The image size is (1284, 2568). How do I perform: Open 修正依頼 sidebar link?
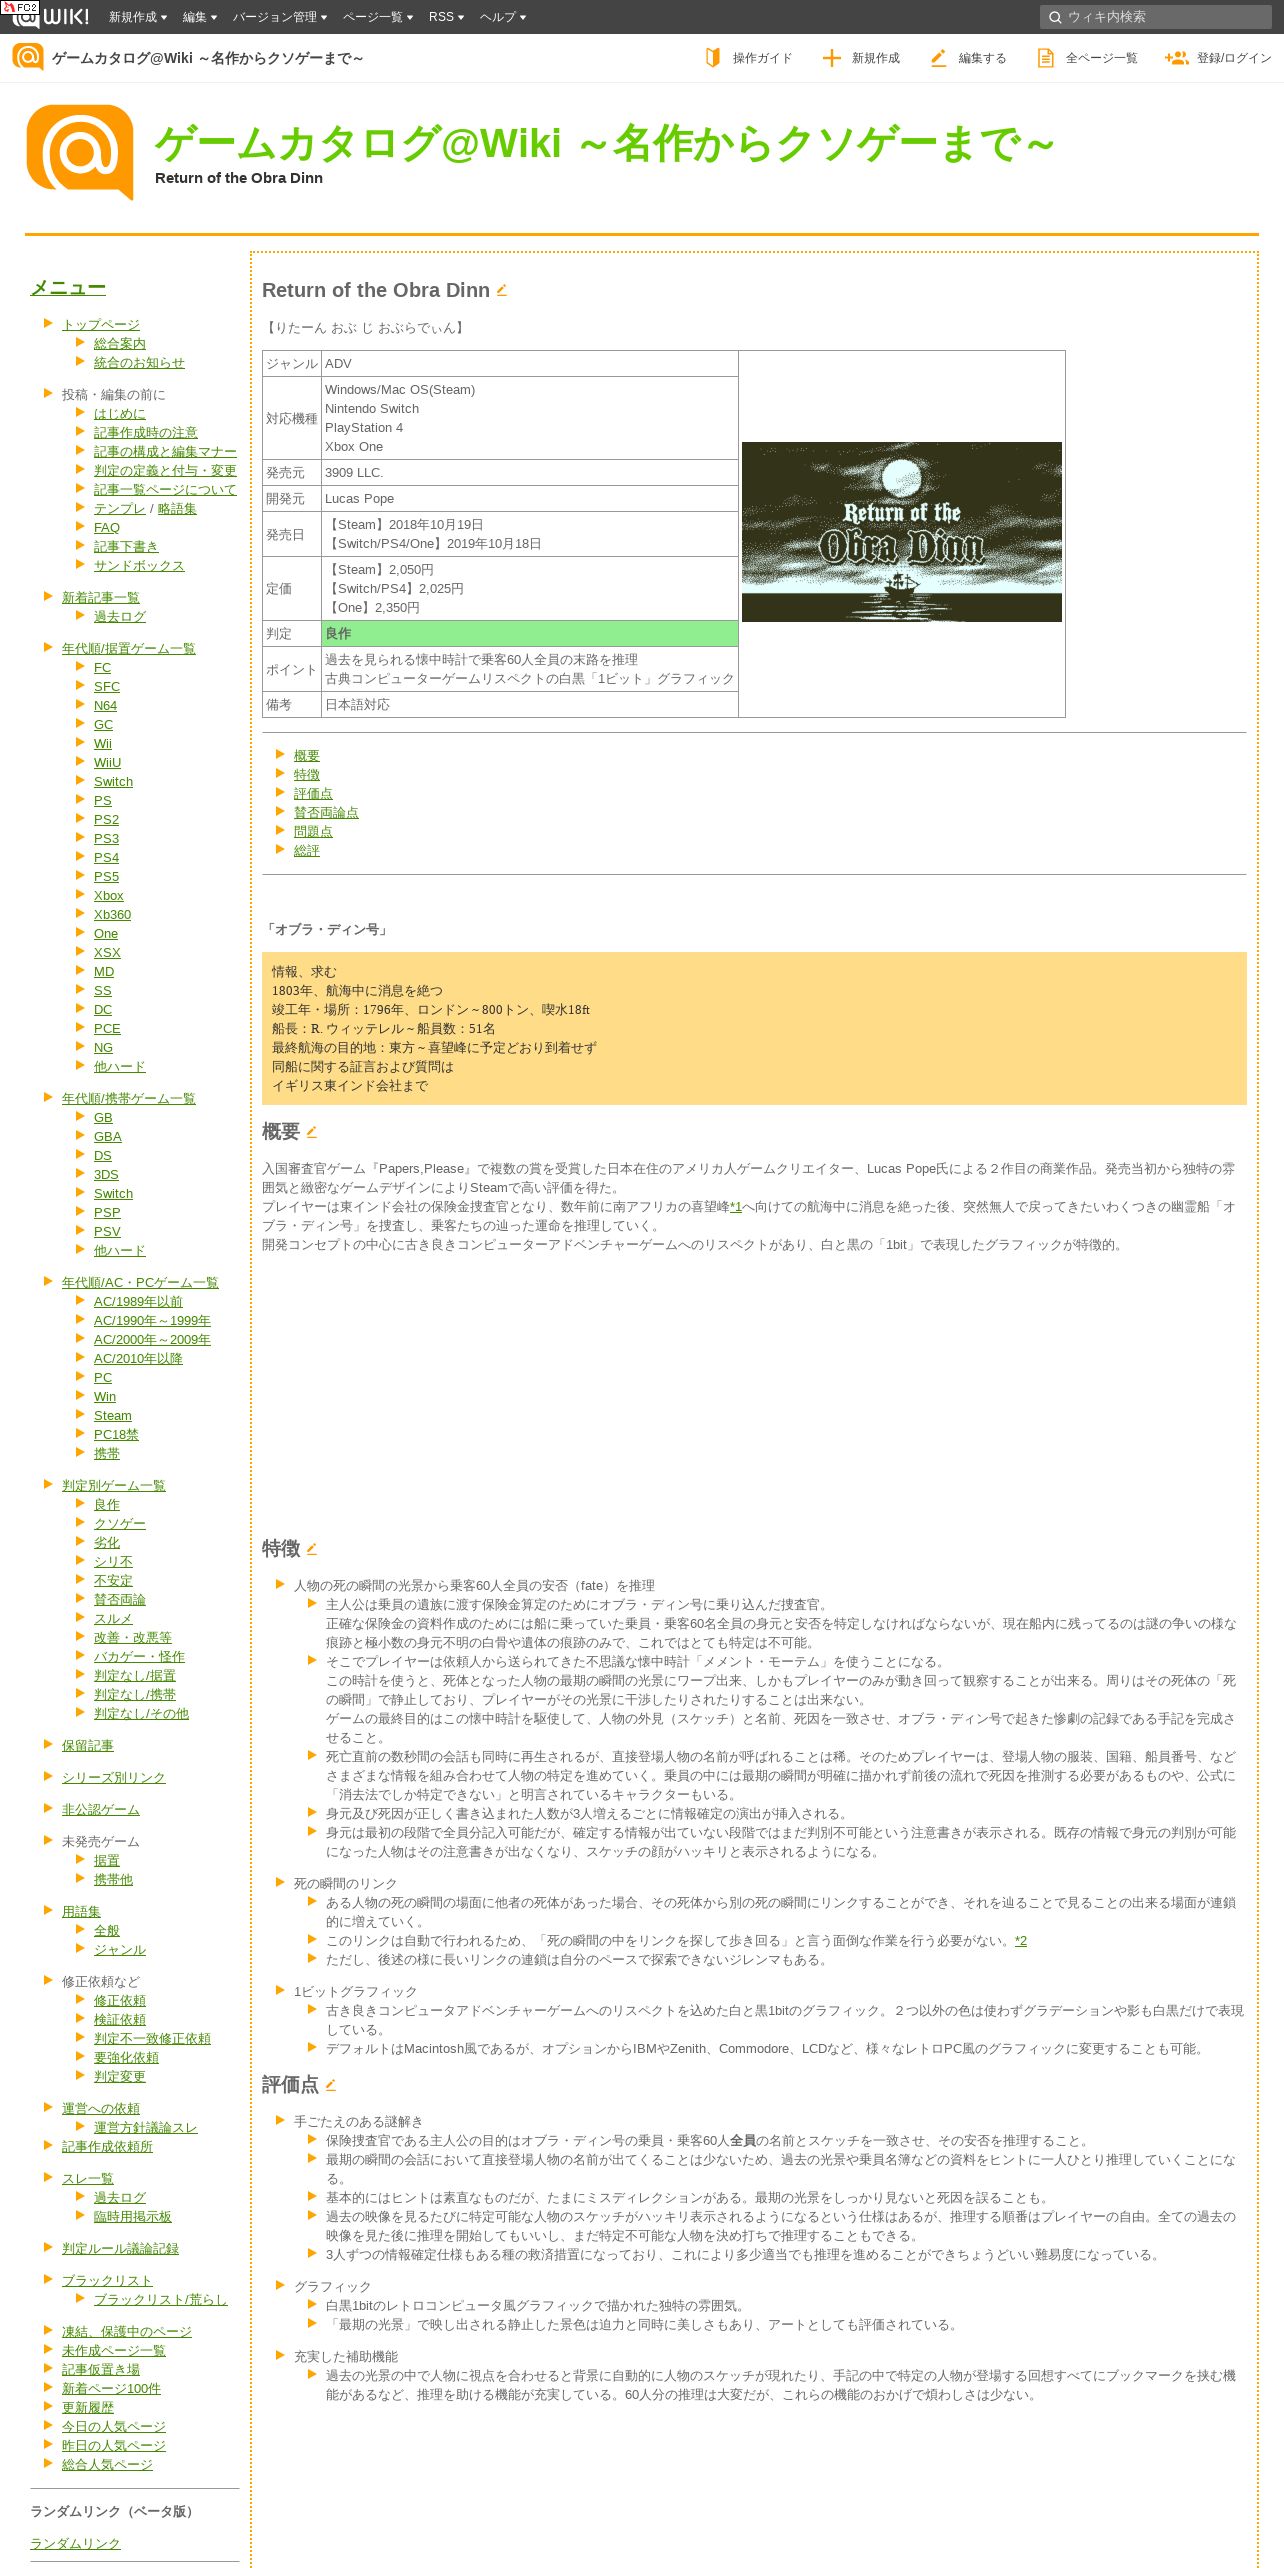point(120,2001)
